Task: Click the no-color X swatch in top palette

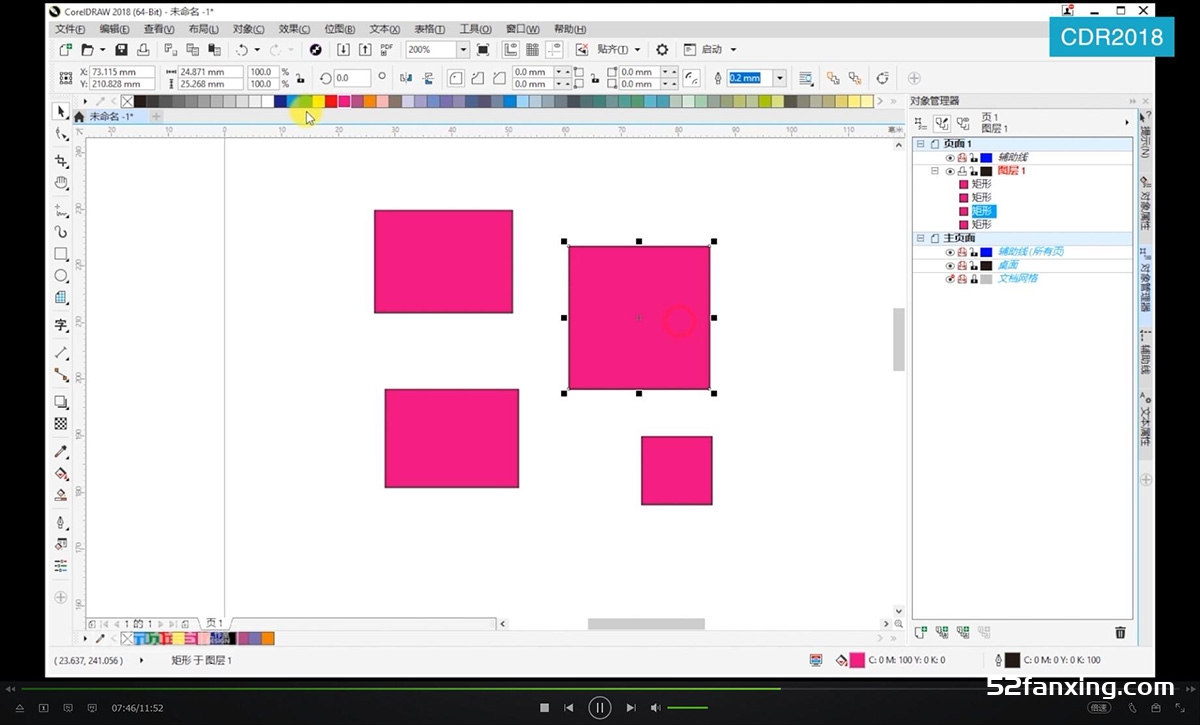Action: 127,101
